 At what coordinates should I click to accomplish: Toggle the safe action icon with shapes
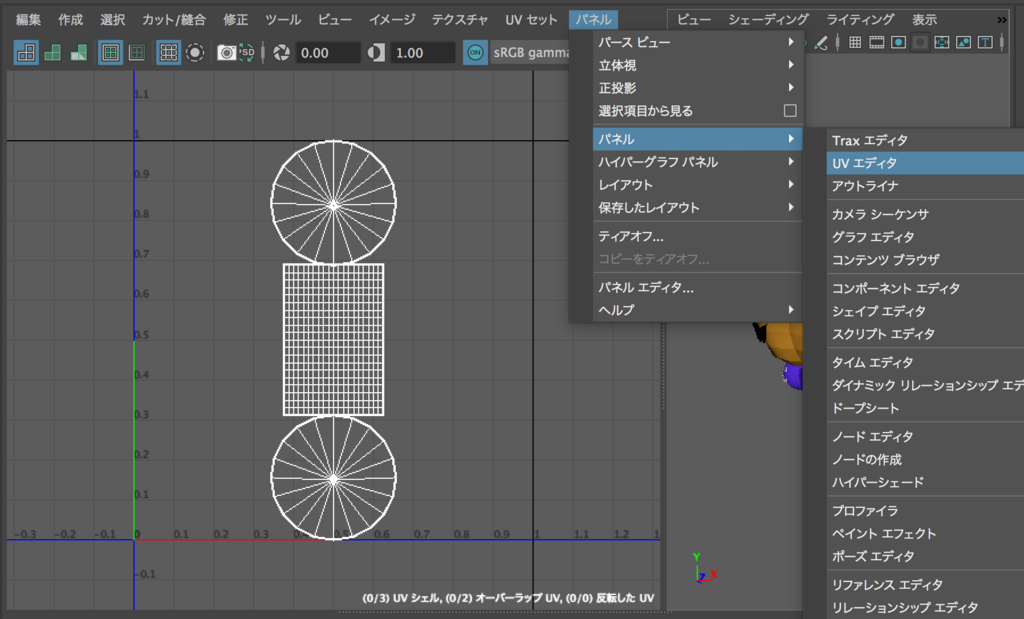[x=963, y=42]
